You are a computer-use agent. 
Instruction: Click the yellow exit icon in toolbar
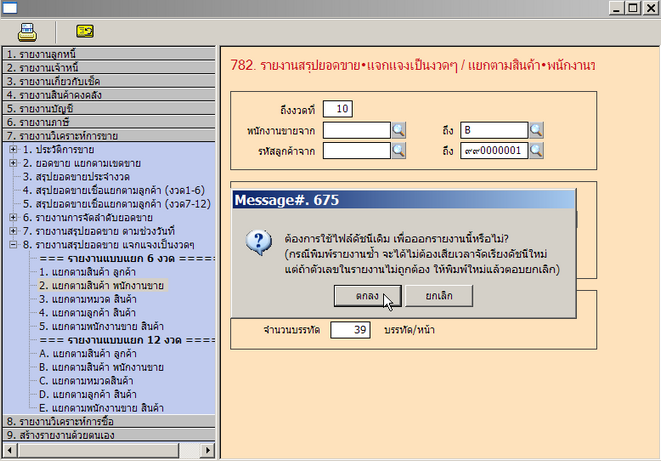coord(86,31)
